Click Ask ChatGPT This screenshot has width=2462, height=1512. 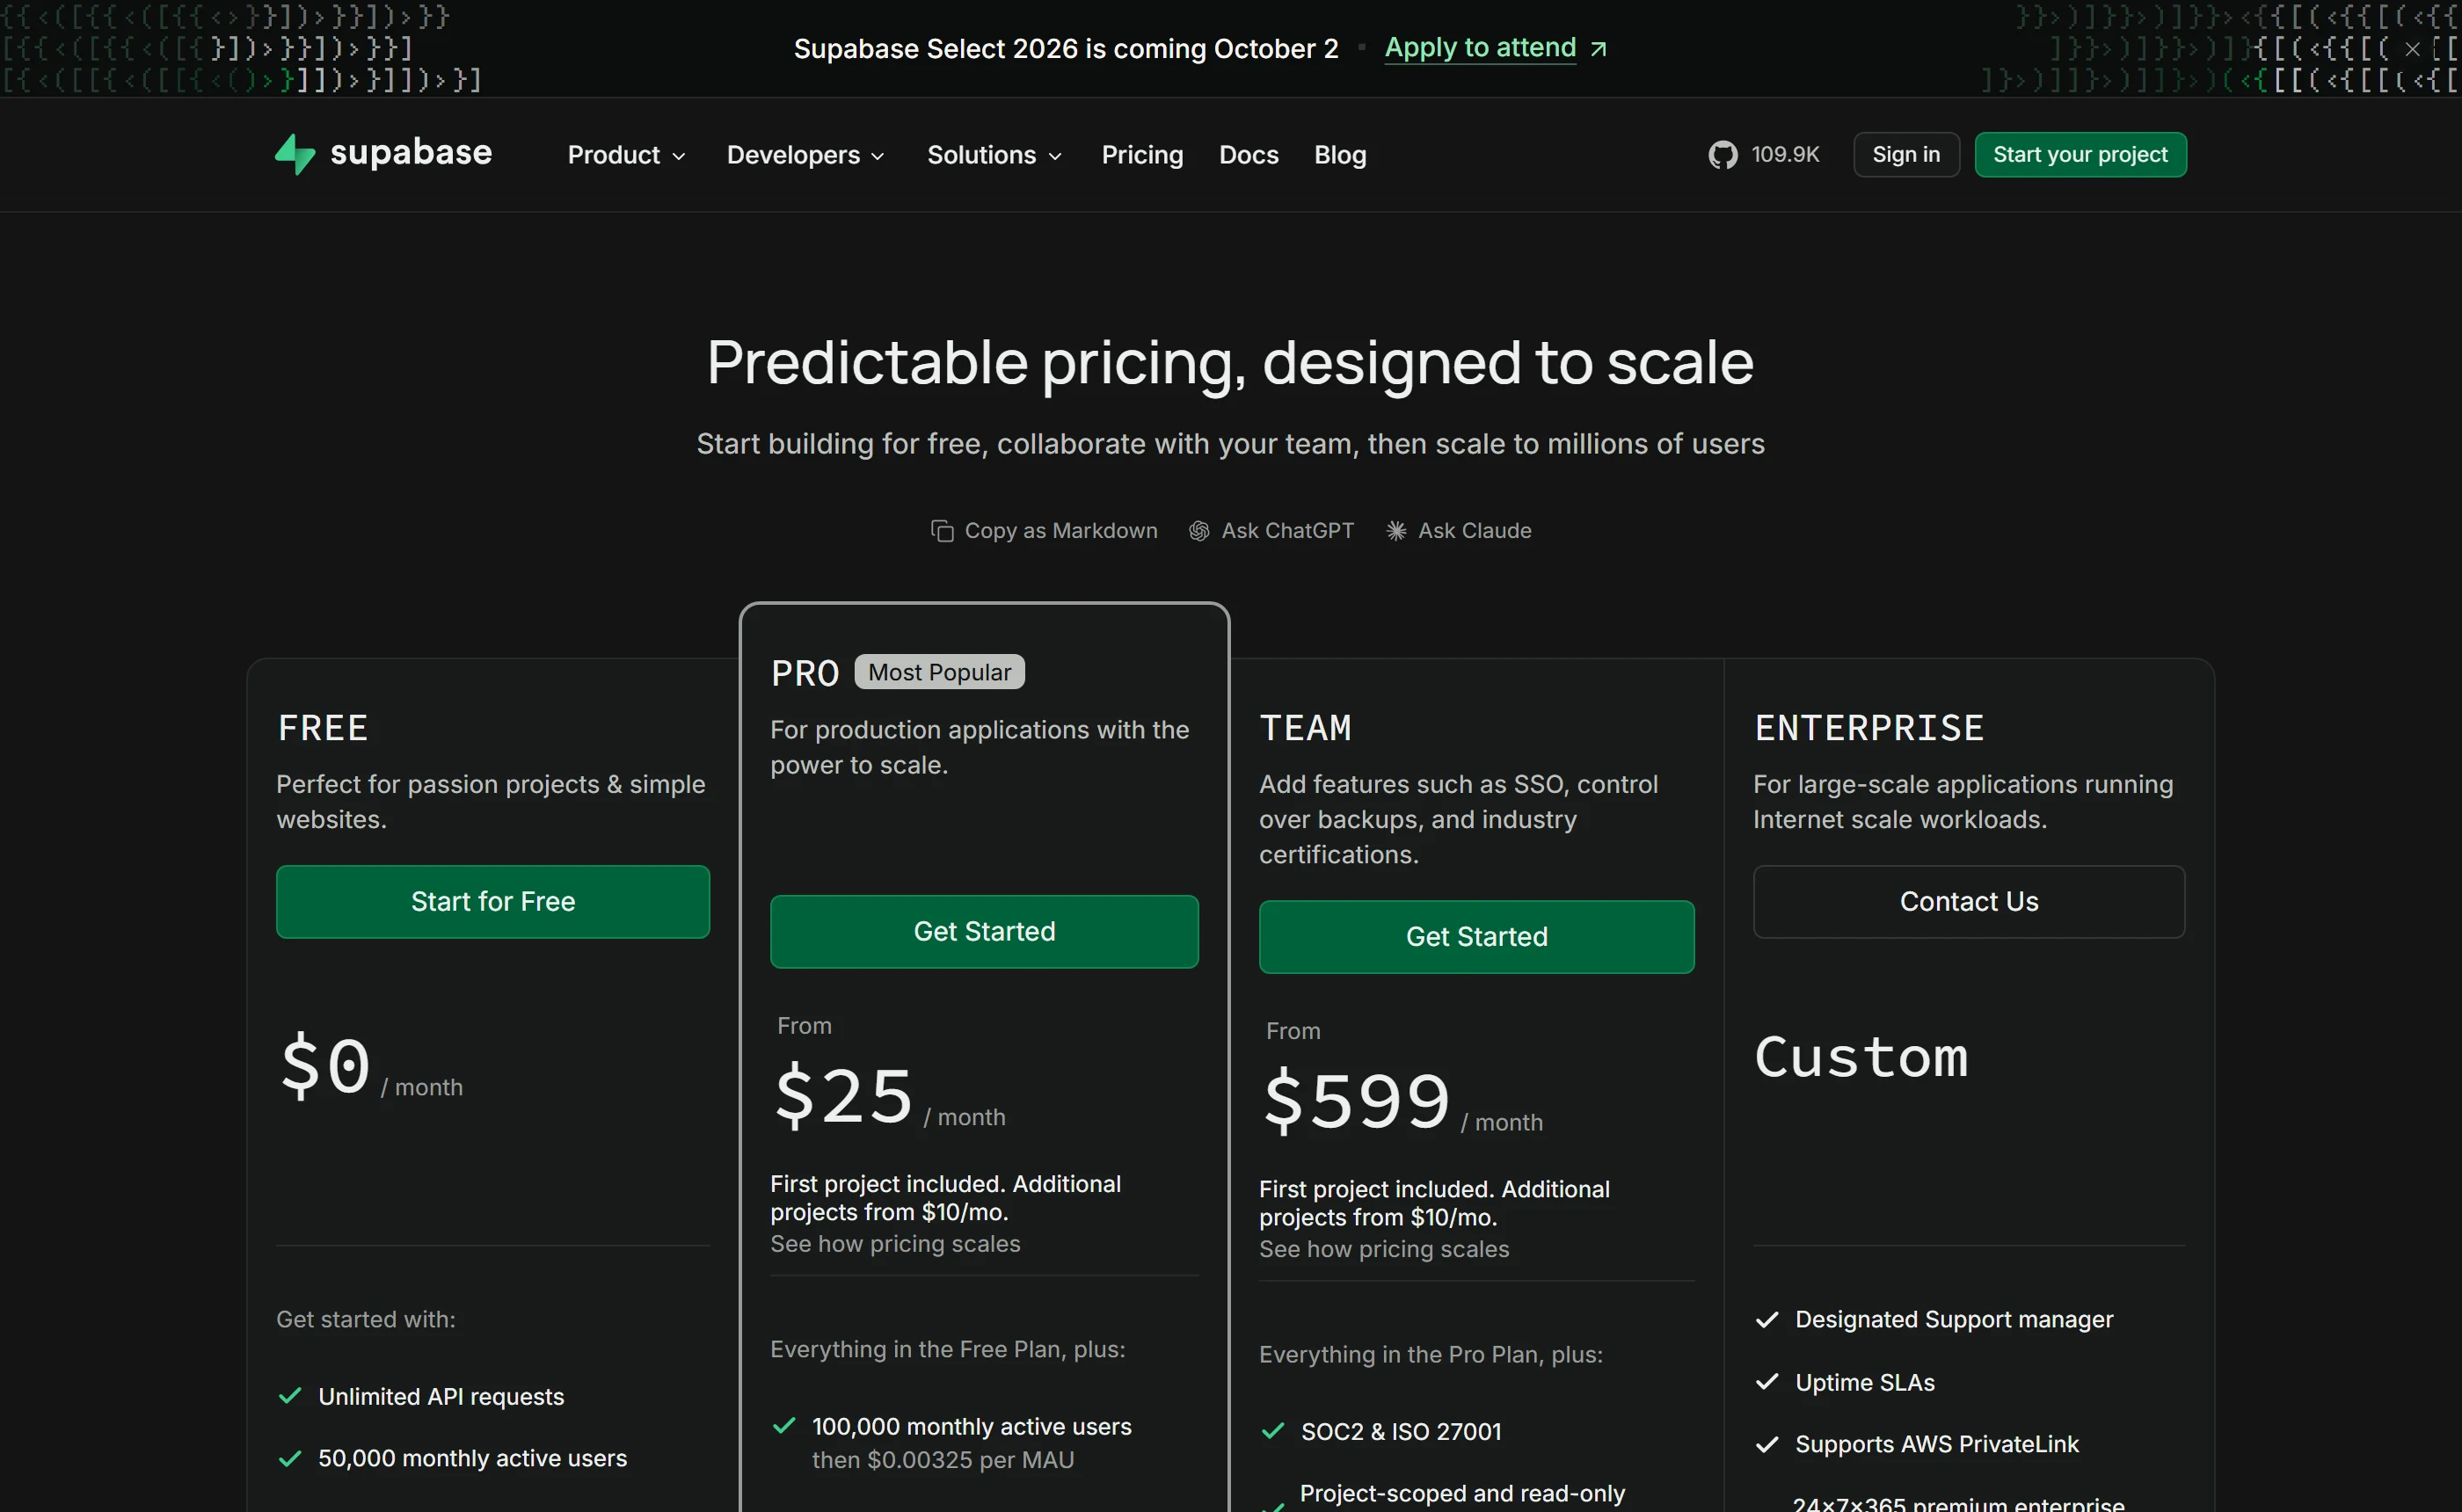[1287, 531]
